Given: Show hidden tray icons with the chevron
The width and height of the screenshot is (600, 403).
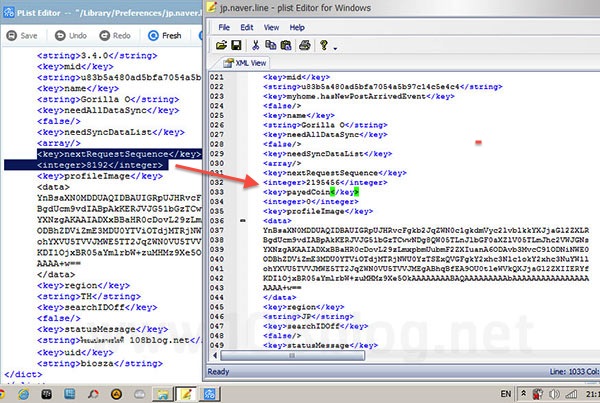Looking at the screenshot, I should [523, 394].
